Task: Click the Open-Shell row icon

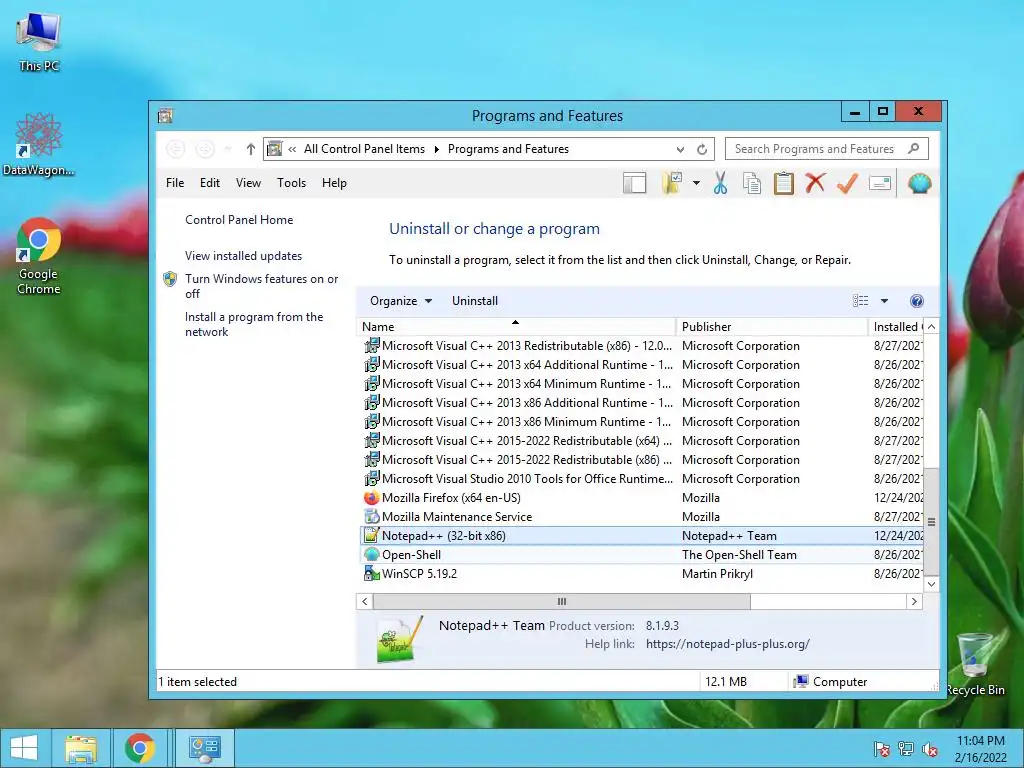Action: [x=372, y=554]
